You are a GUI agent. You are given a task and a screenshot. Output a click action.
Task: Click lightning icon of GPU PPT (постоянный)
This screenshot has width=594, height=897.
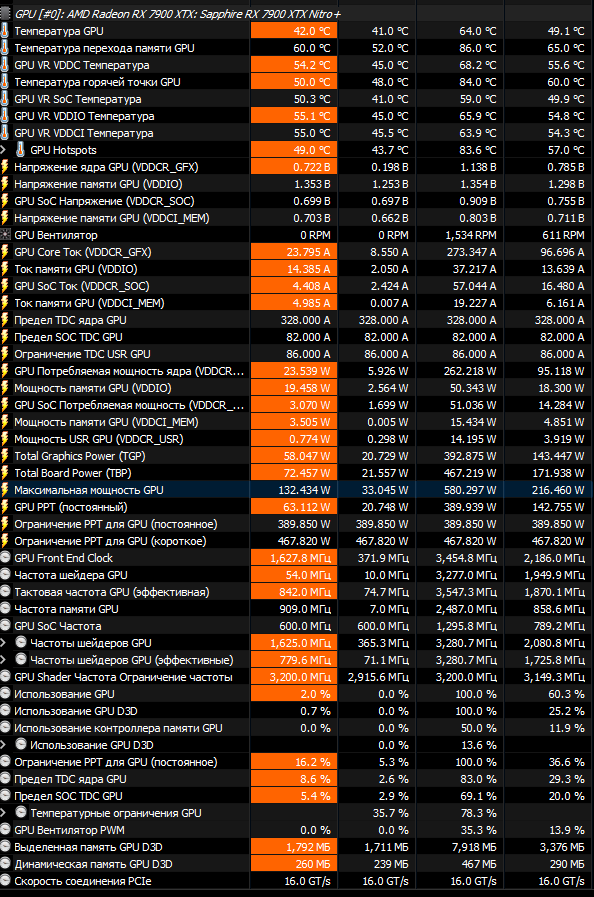[x=5, y=507]
